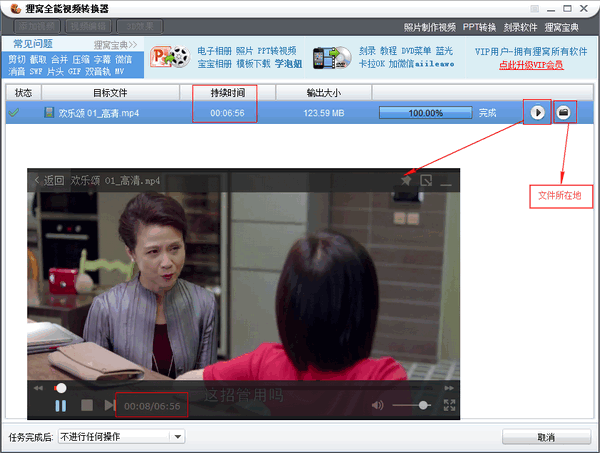Click the 状态 column header
This screenshot has width=600, height=453.
[x=23, y=93]
